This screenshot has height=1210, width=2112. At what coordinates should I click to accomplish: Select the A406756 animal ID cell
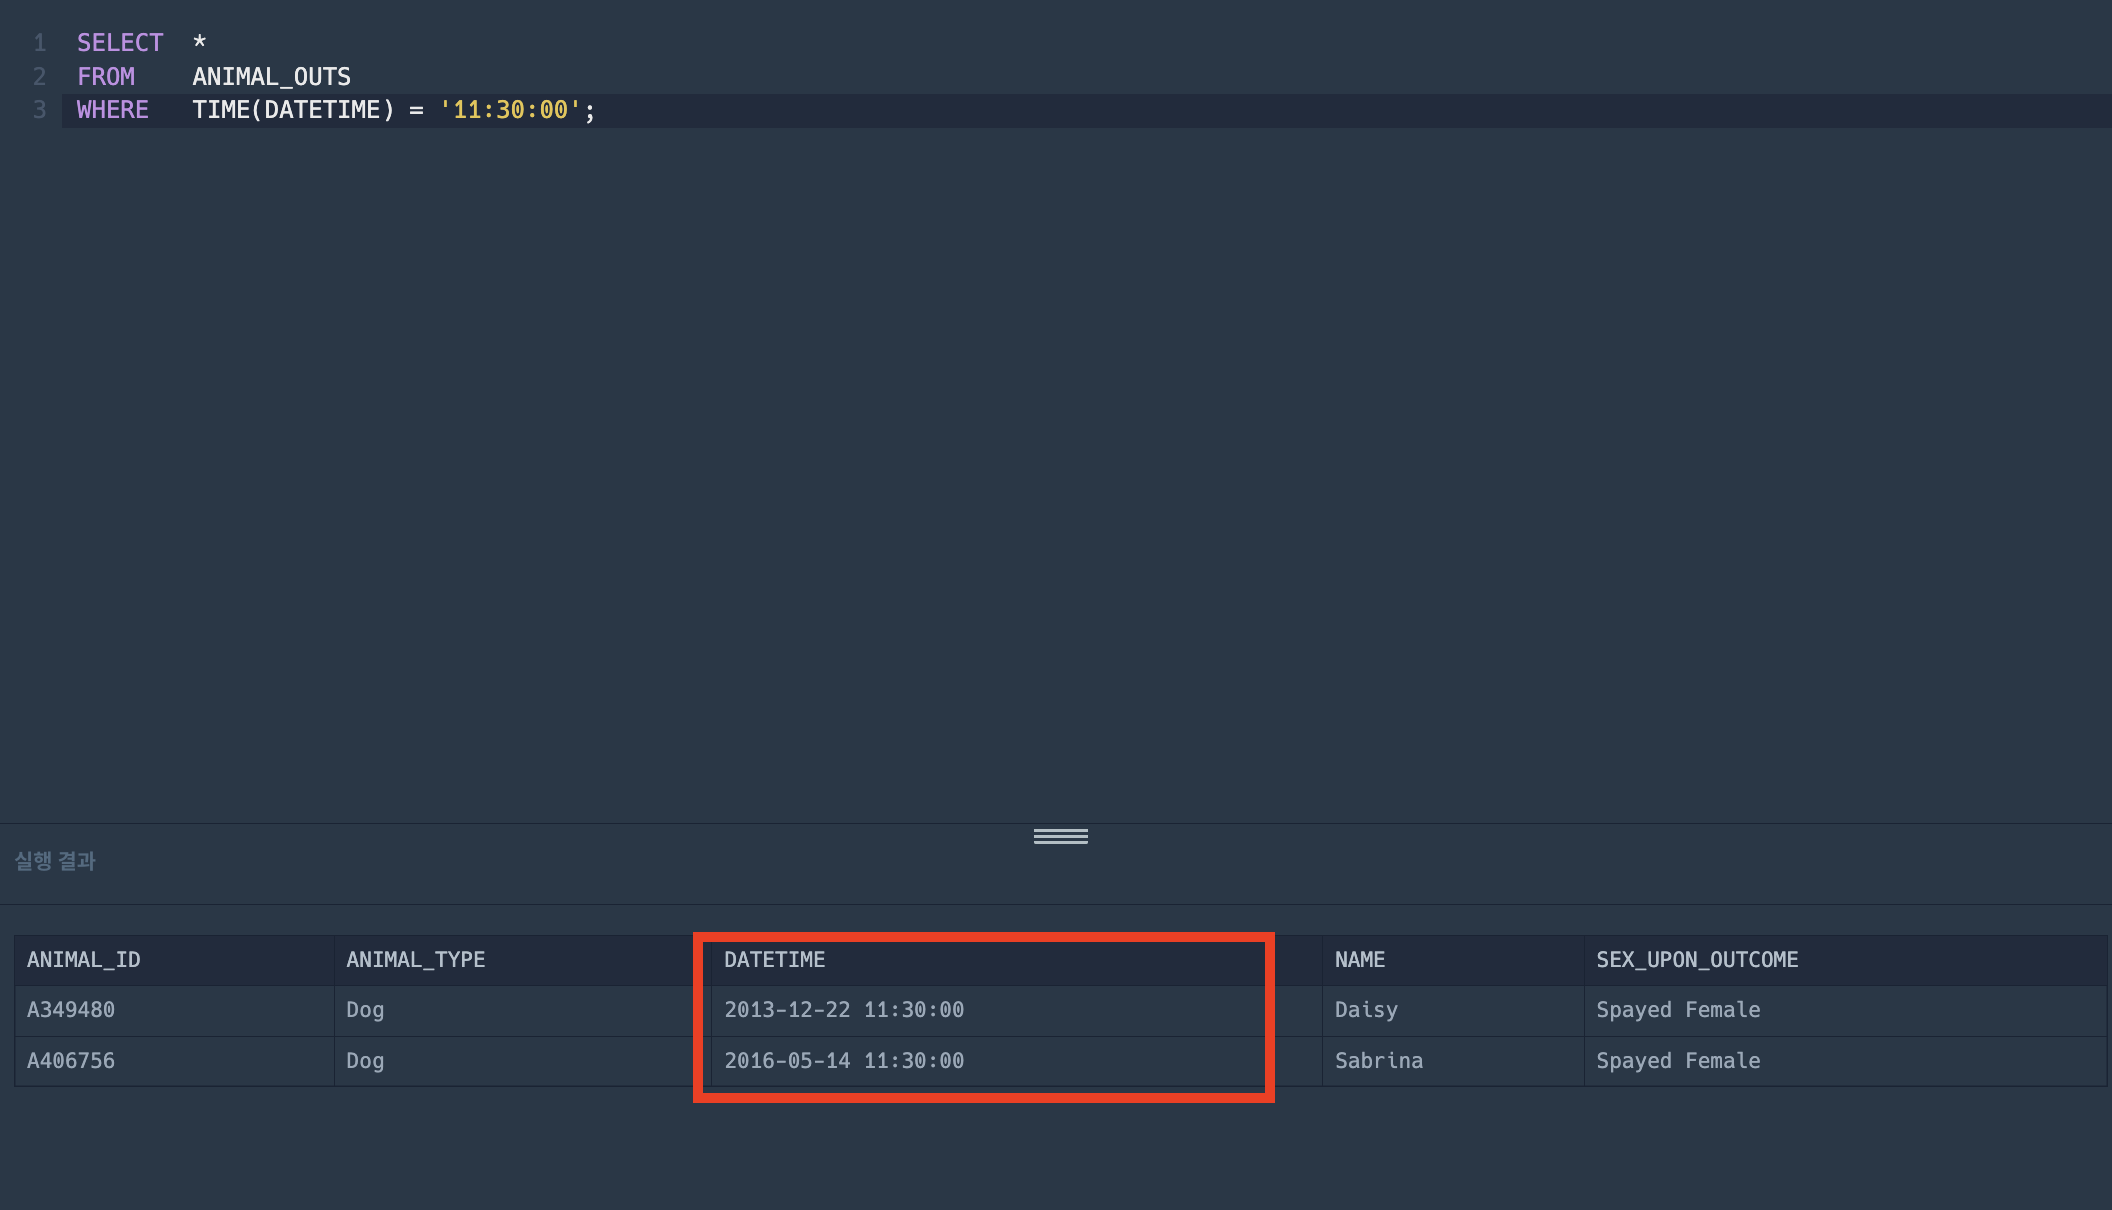click(71, 1061)
